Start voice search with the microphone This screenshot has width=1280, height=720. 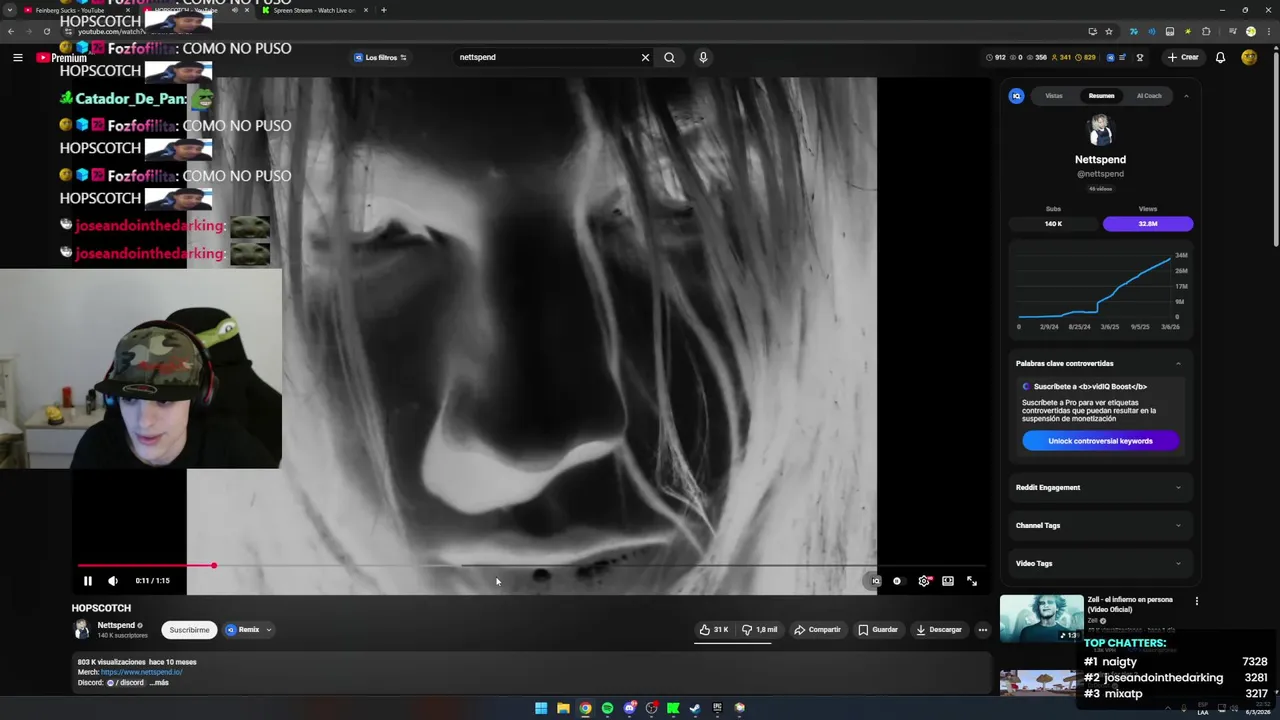[703, 57]
